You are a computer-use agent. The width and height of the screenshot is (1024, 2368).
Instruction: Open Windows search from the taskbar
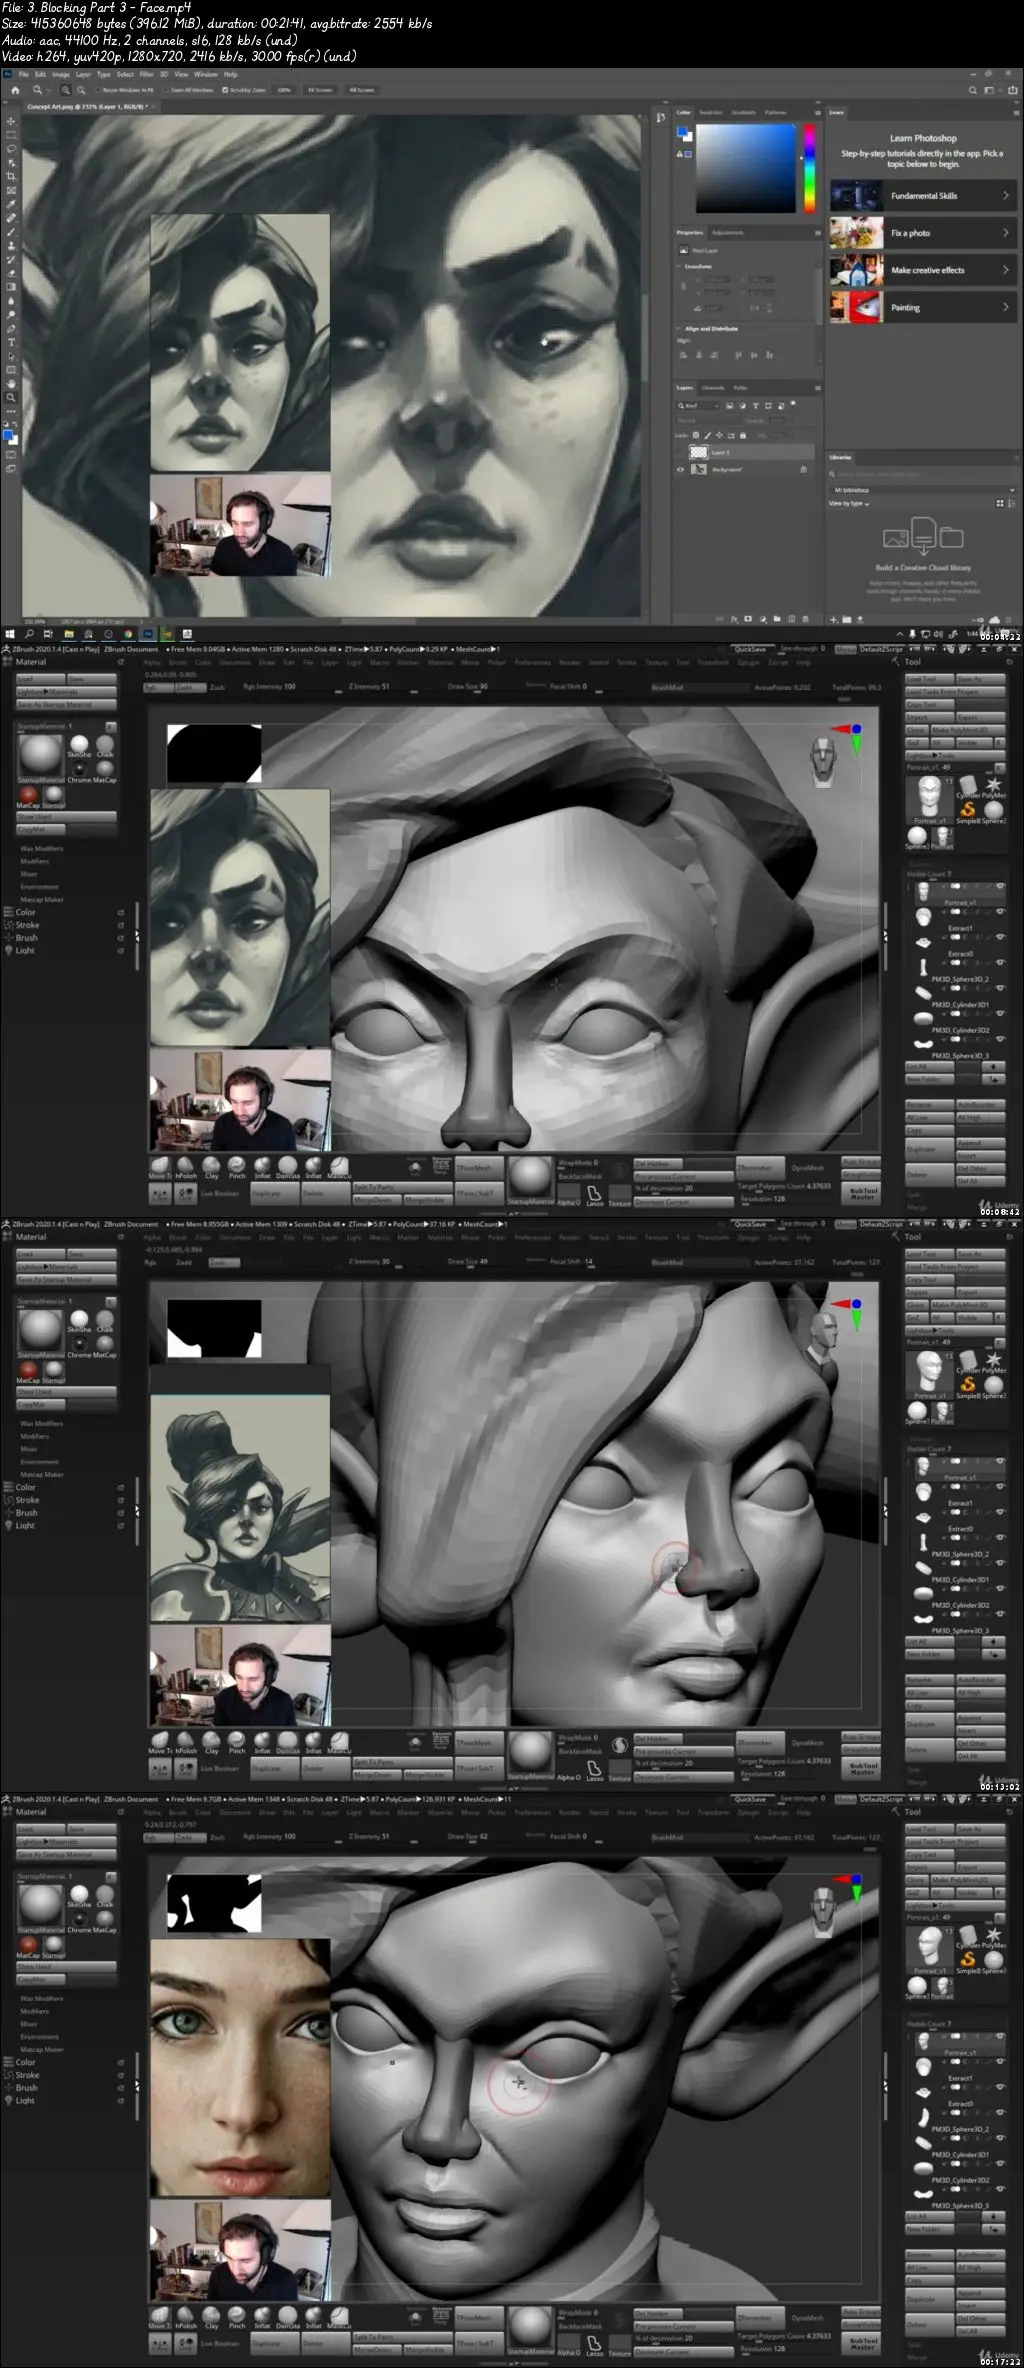tap(30, 634)
